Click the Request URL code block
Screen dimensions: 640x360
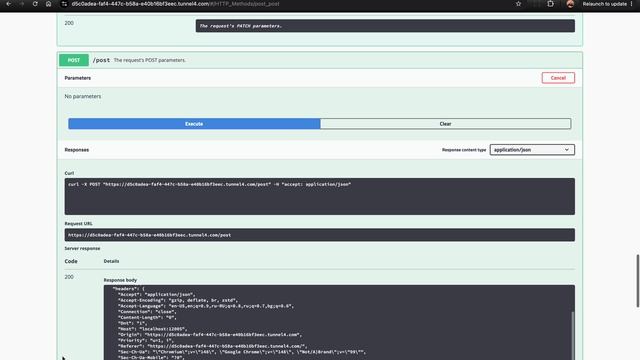[320, 235]
